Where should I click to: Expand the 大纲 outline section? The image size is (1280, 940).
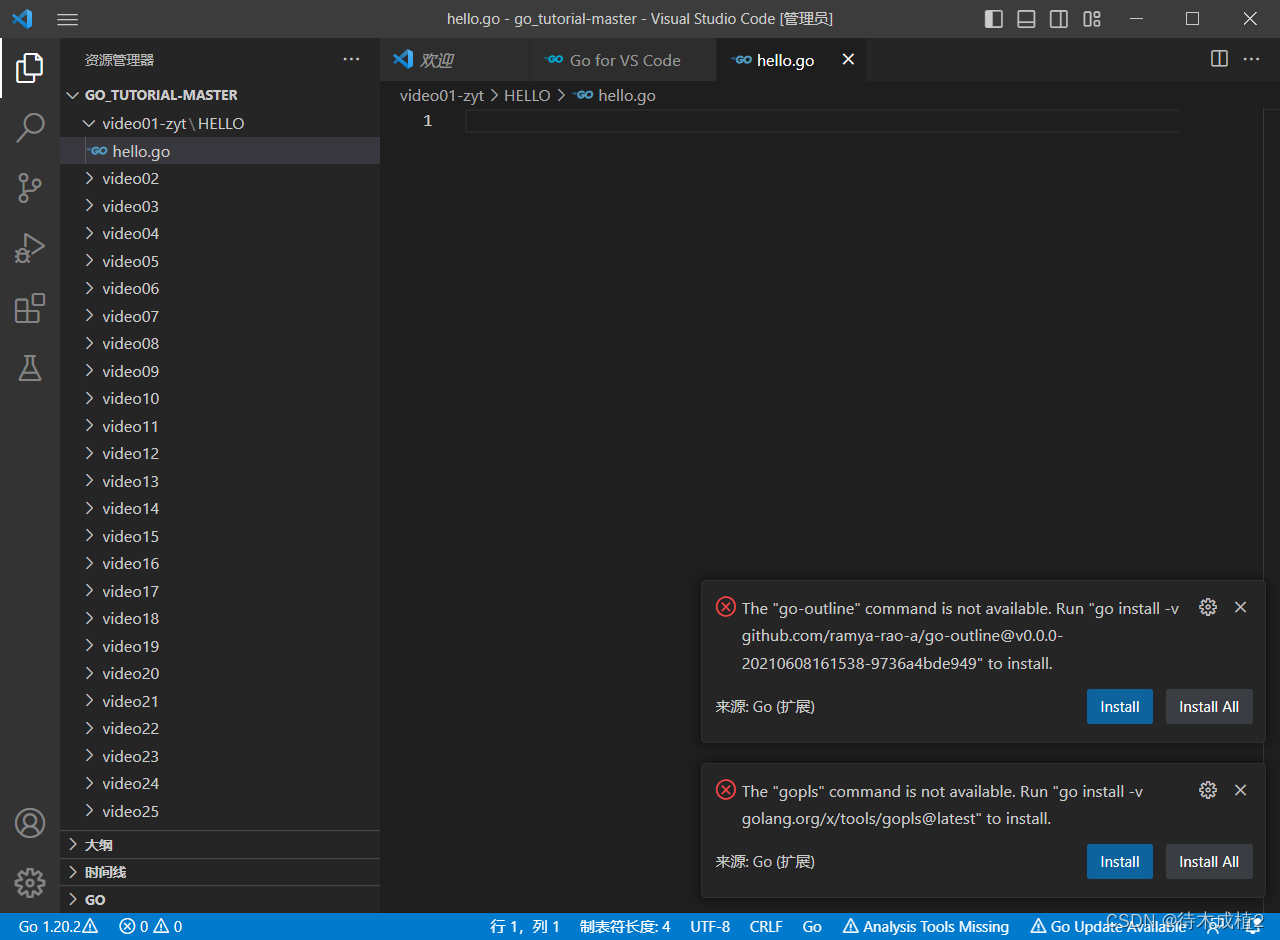click(220, 845)
